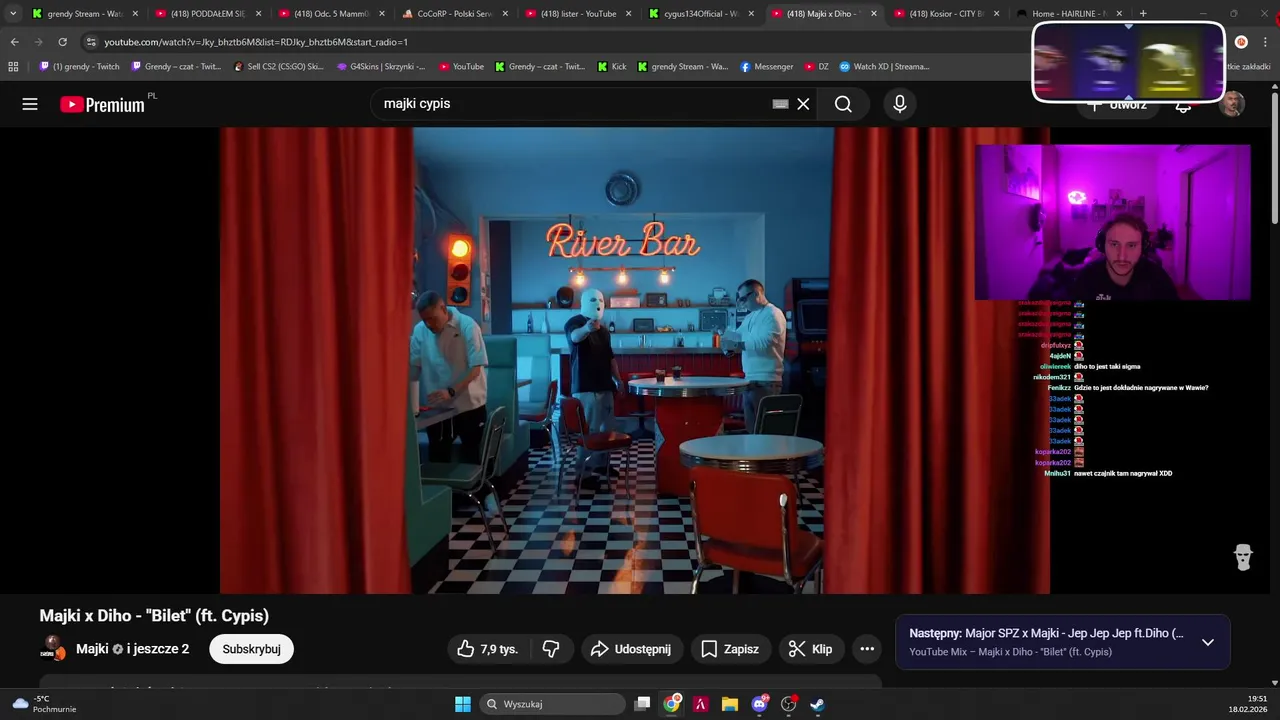1280x720 pixels.
Task: Like the video with thumbs up
Action: coord(487,649)
